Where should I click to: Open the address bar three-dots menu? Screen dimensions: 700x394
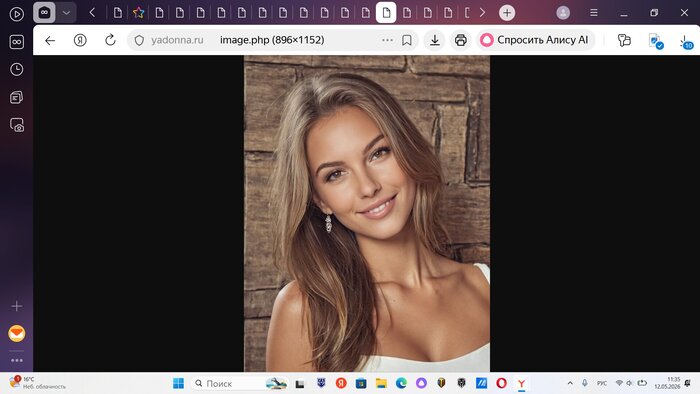point(388,40)
